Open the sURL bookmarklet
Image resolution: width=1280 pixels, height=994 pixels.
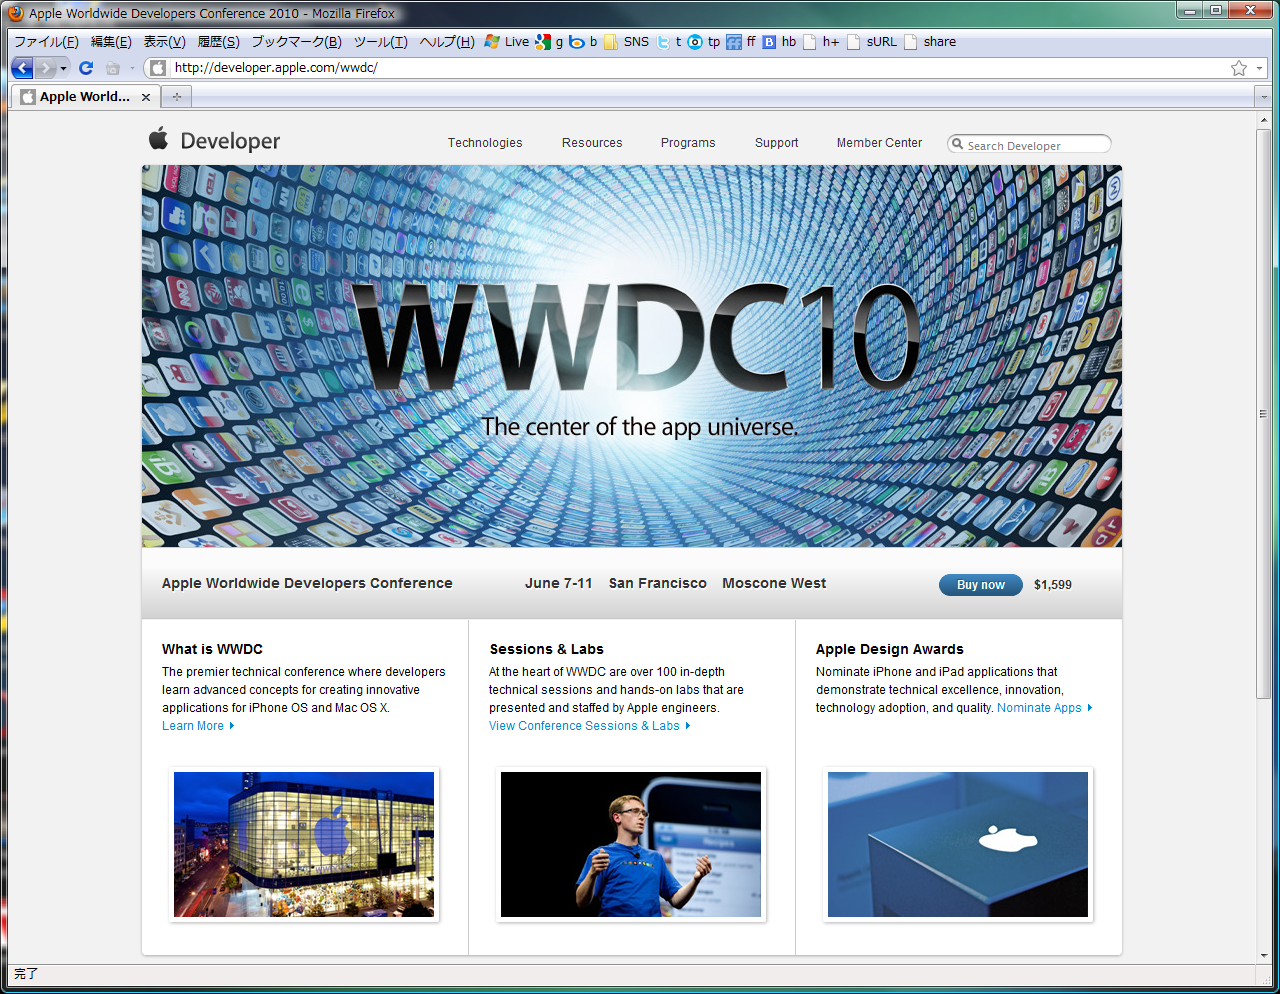(872, 42)
